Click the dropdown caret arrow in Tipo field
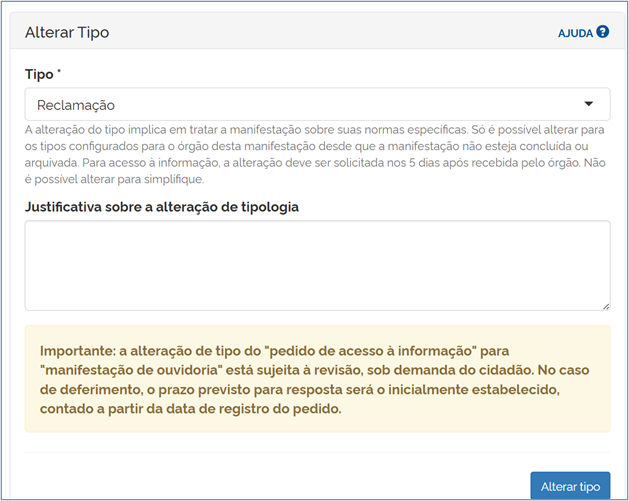Screen dimensions: 629x501 click(x=589, y=104)
